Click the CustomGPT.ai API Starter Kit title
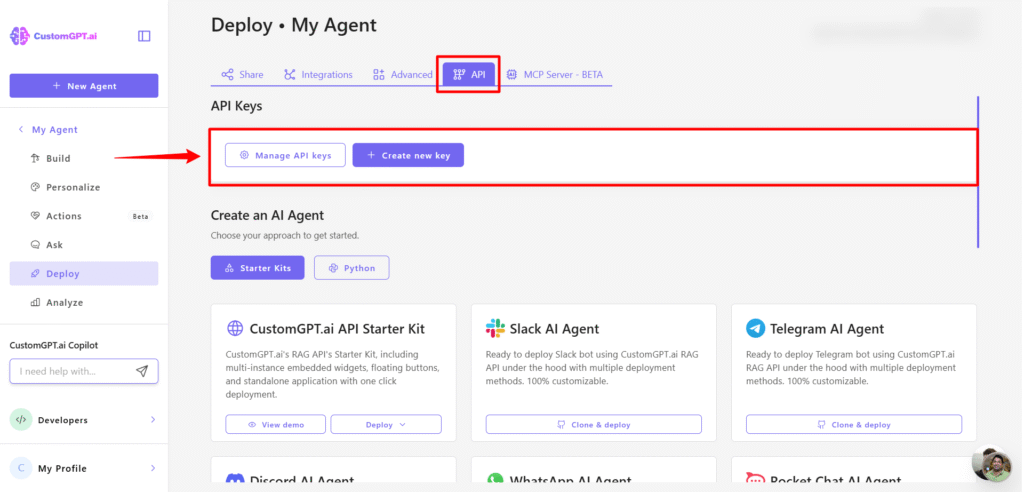The image size is (1024, 492). coord(337,329)
